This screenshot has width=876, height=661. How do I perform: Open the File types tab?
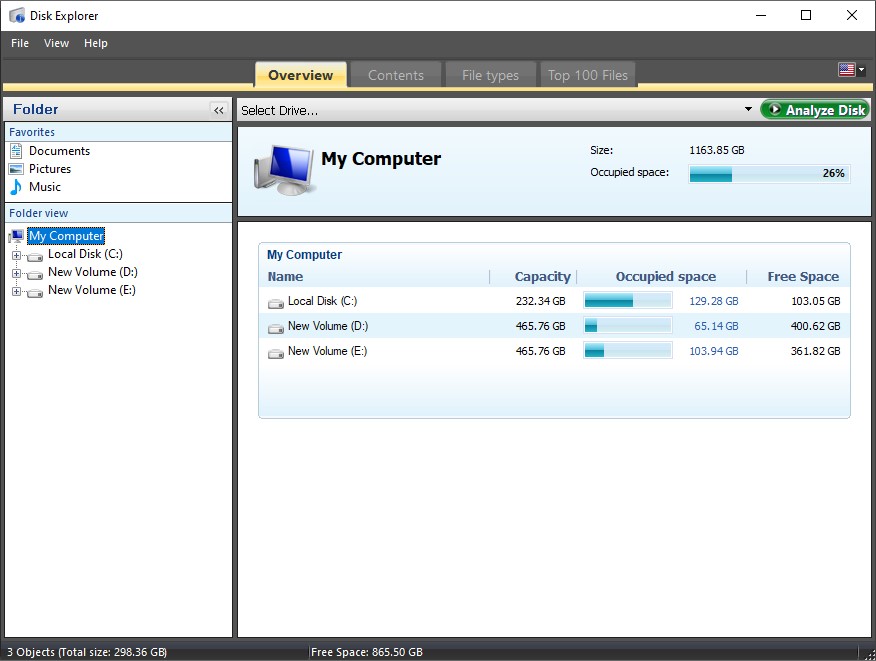point(490,74)
